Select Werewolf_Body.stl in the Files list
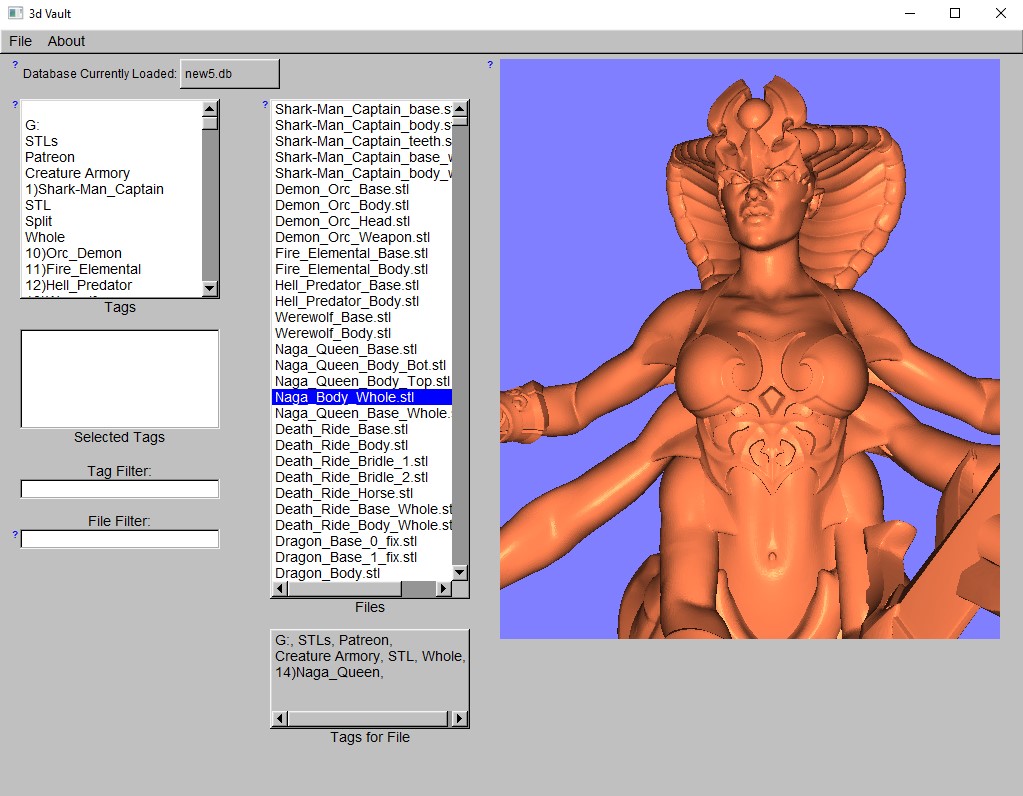The width and height of the screenshot is (1023, 796). tap(333, 333)
